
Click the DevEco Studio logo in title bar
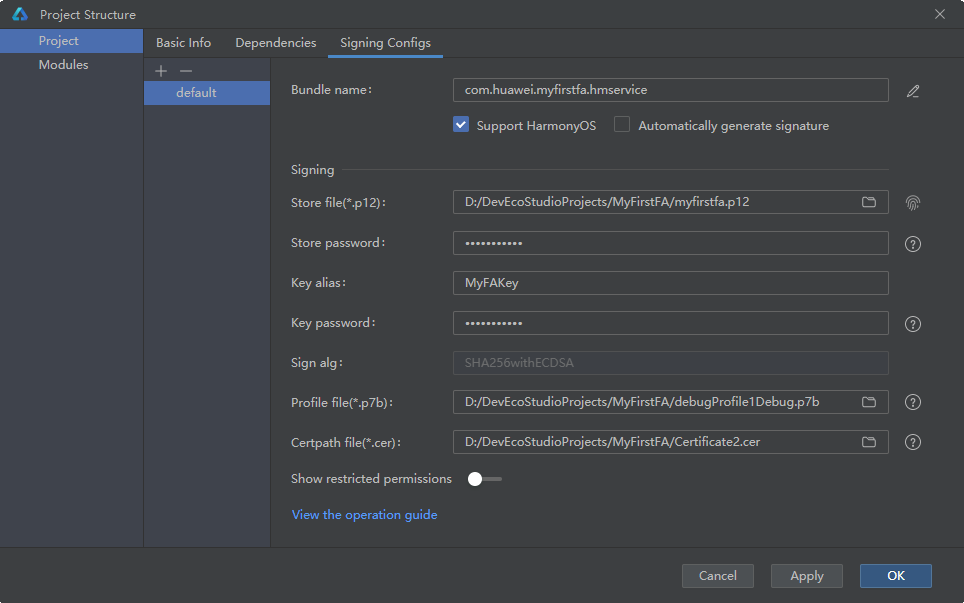(20, 14)
